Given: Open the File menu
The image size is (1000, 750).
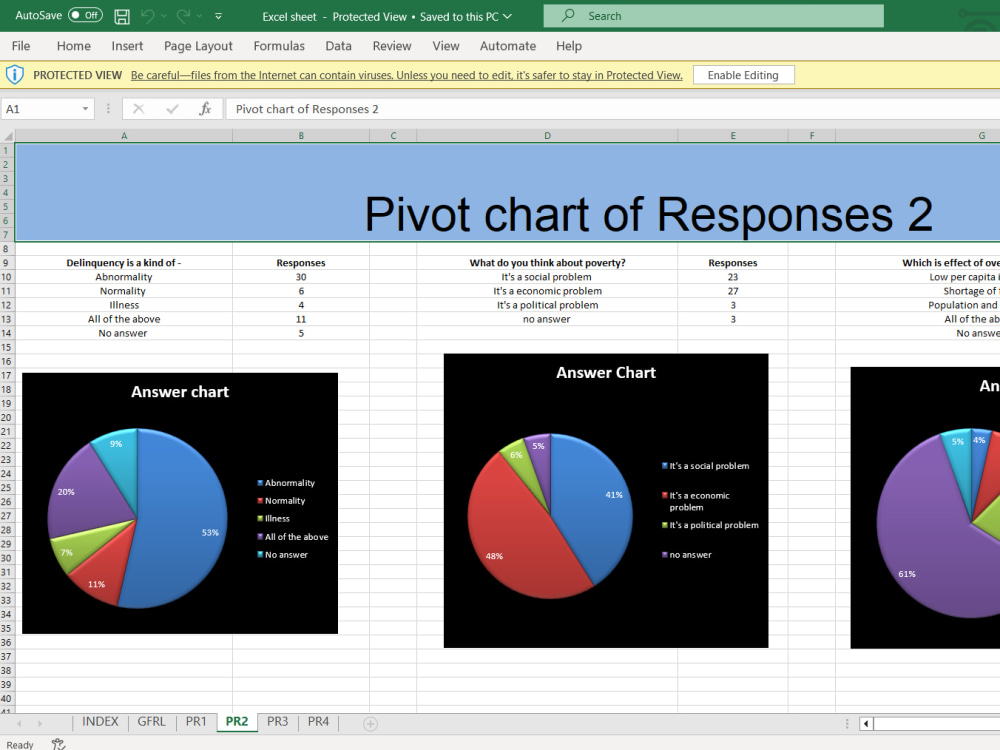Looking at the screenshot, I should pyautogui.click(x=20, y=46).
